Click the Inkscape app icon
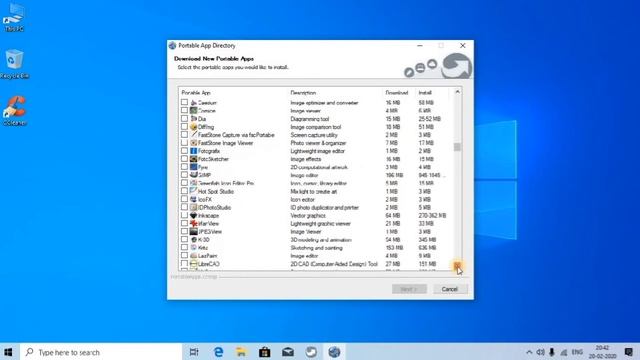The height and width of the screenshot is (360, 640). click(193, 216)
